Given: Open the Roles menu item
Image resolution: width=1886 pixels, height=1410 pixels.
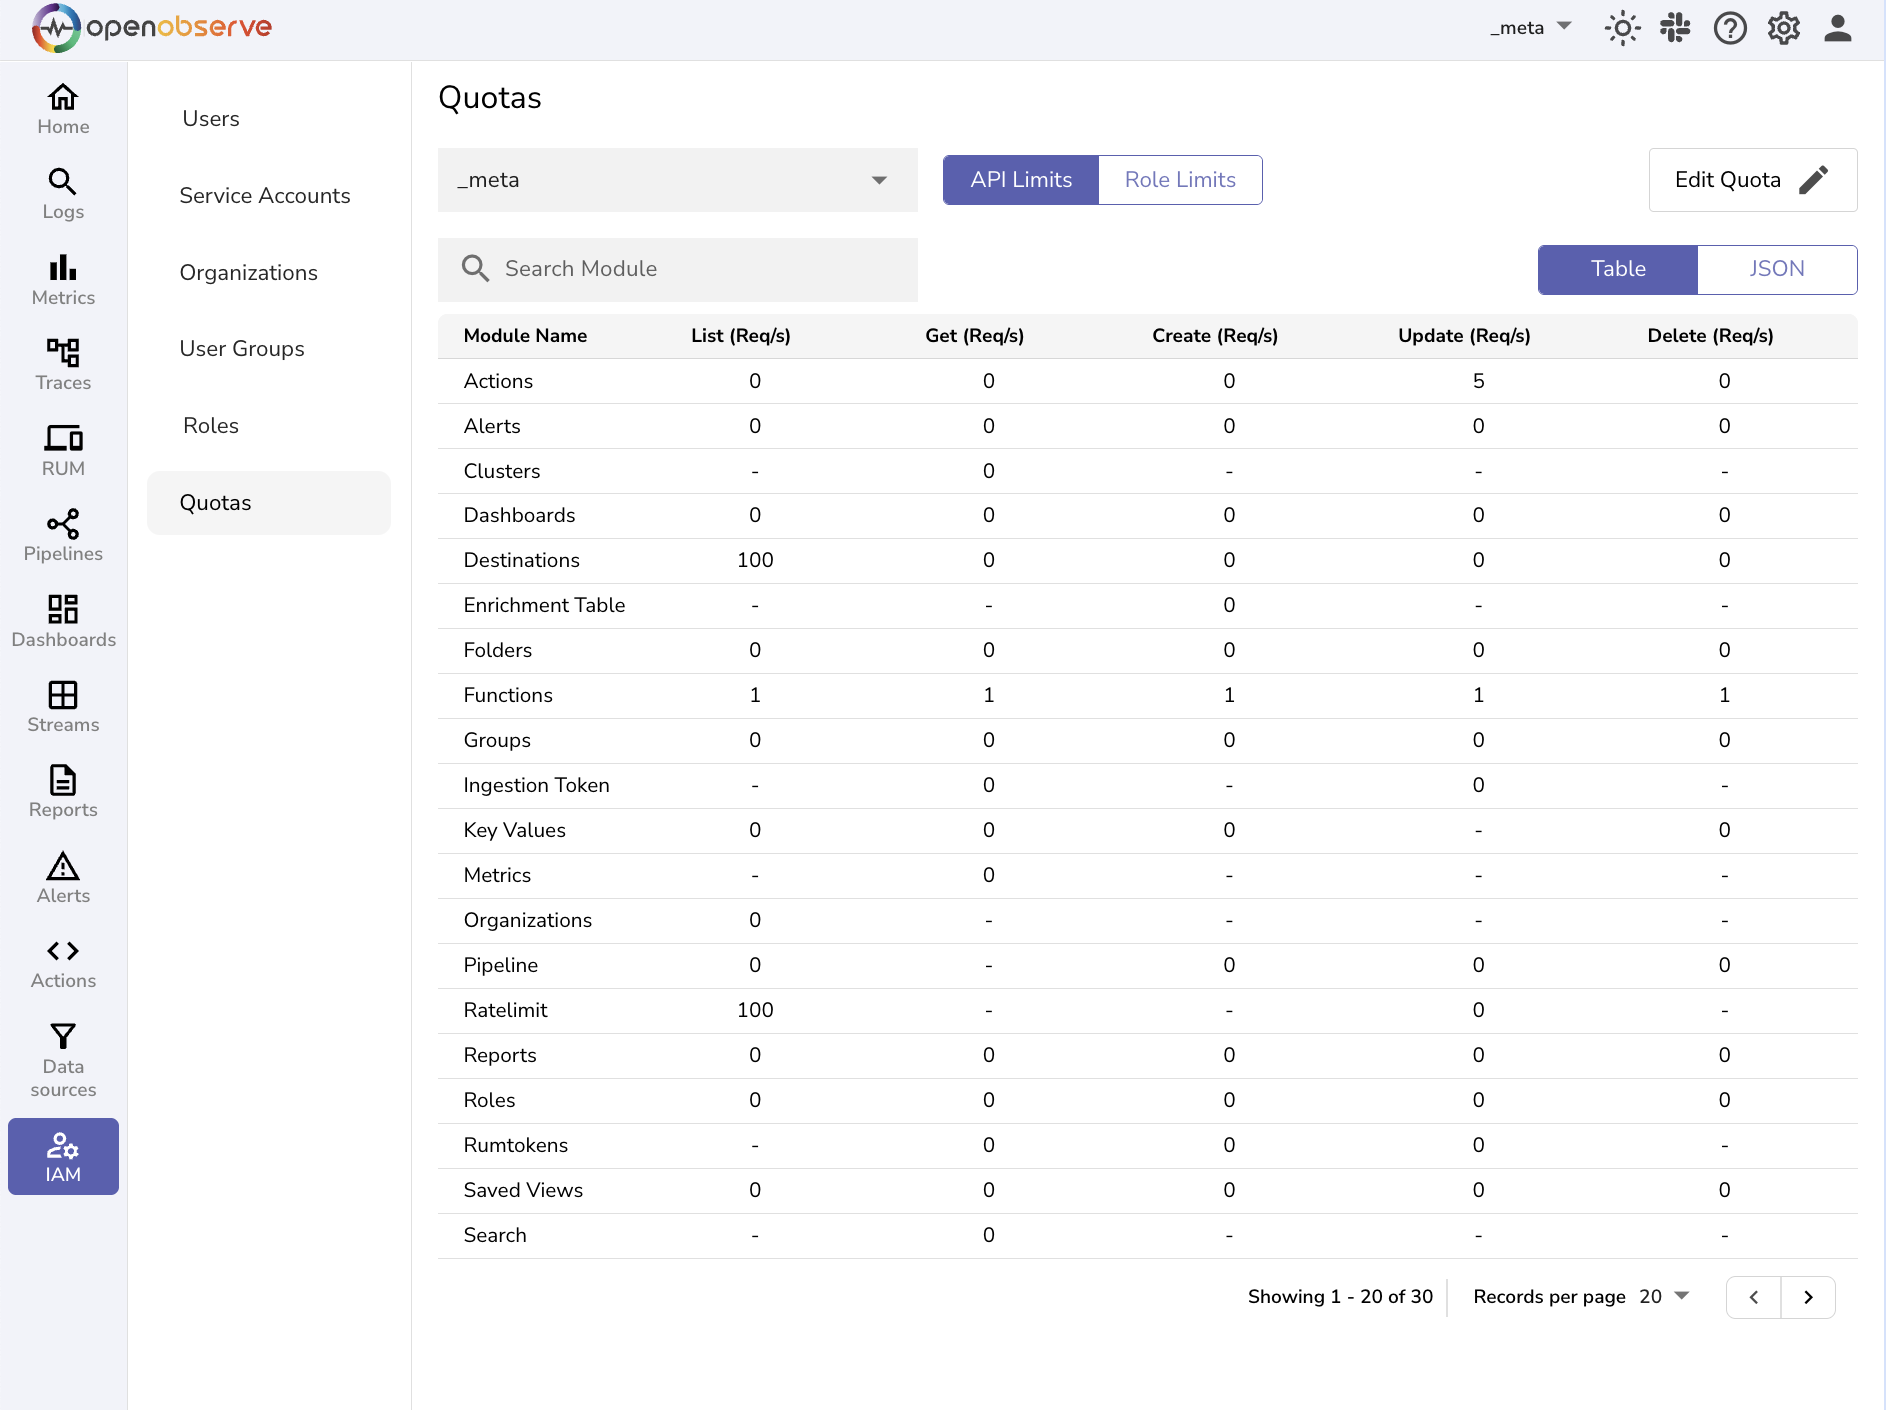Looking at the screenshot, I should [269, 426].
